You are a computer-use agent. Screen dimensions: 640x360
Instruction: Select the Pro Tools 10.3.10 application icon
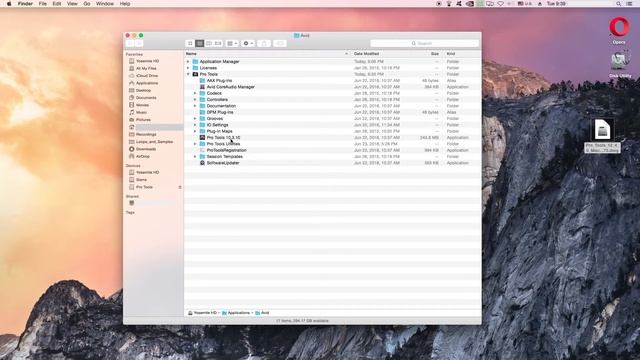[202, 138]
